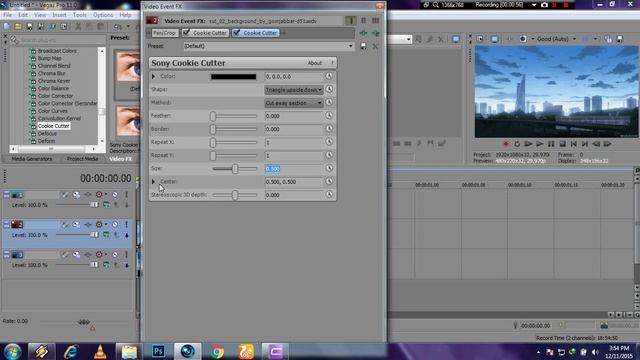Image resolution: width=640 pixels, height=360 pixels.
Task: Click the animate clock icon for Shape
Action: [x=329, y=89]
